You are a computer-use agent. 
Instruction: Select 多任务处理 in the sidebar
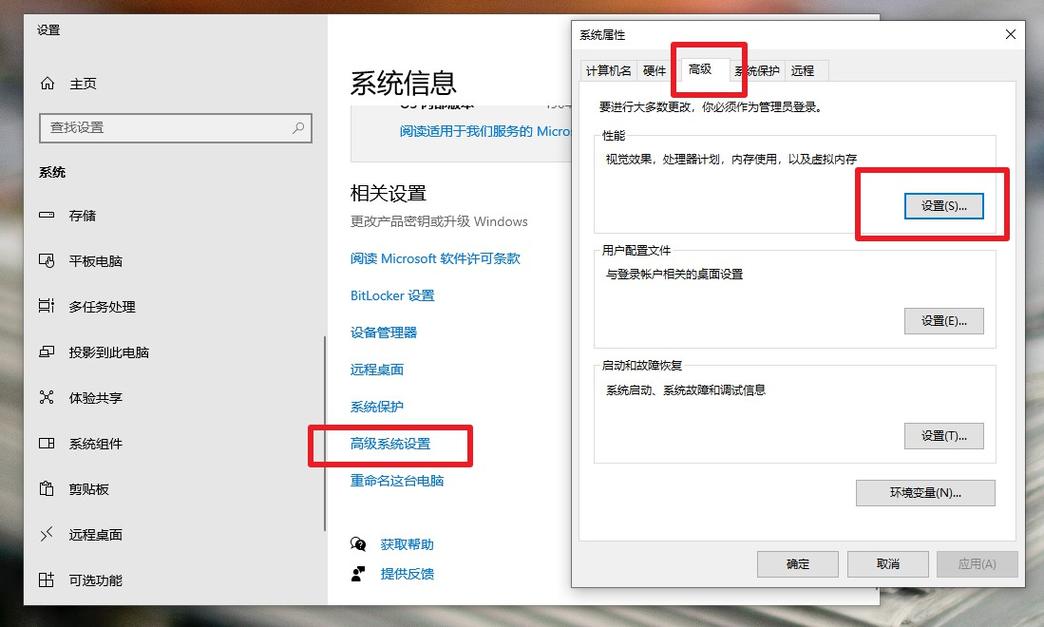[x=102, y=307]
